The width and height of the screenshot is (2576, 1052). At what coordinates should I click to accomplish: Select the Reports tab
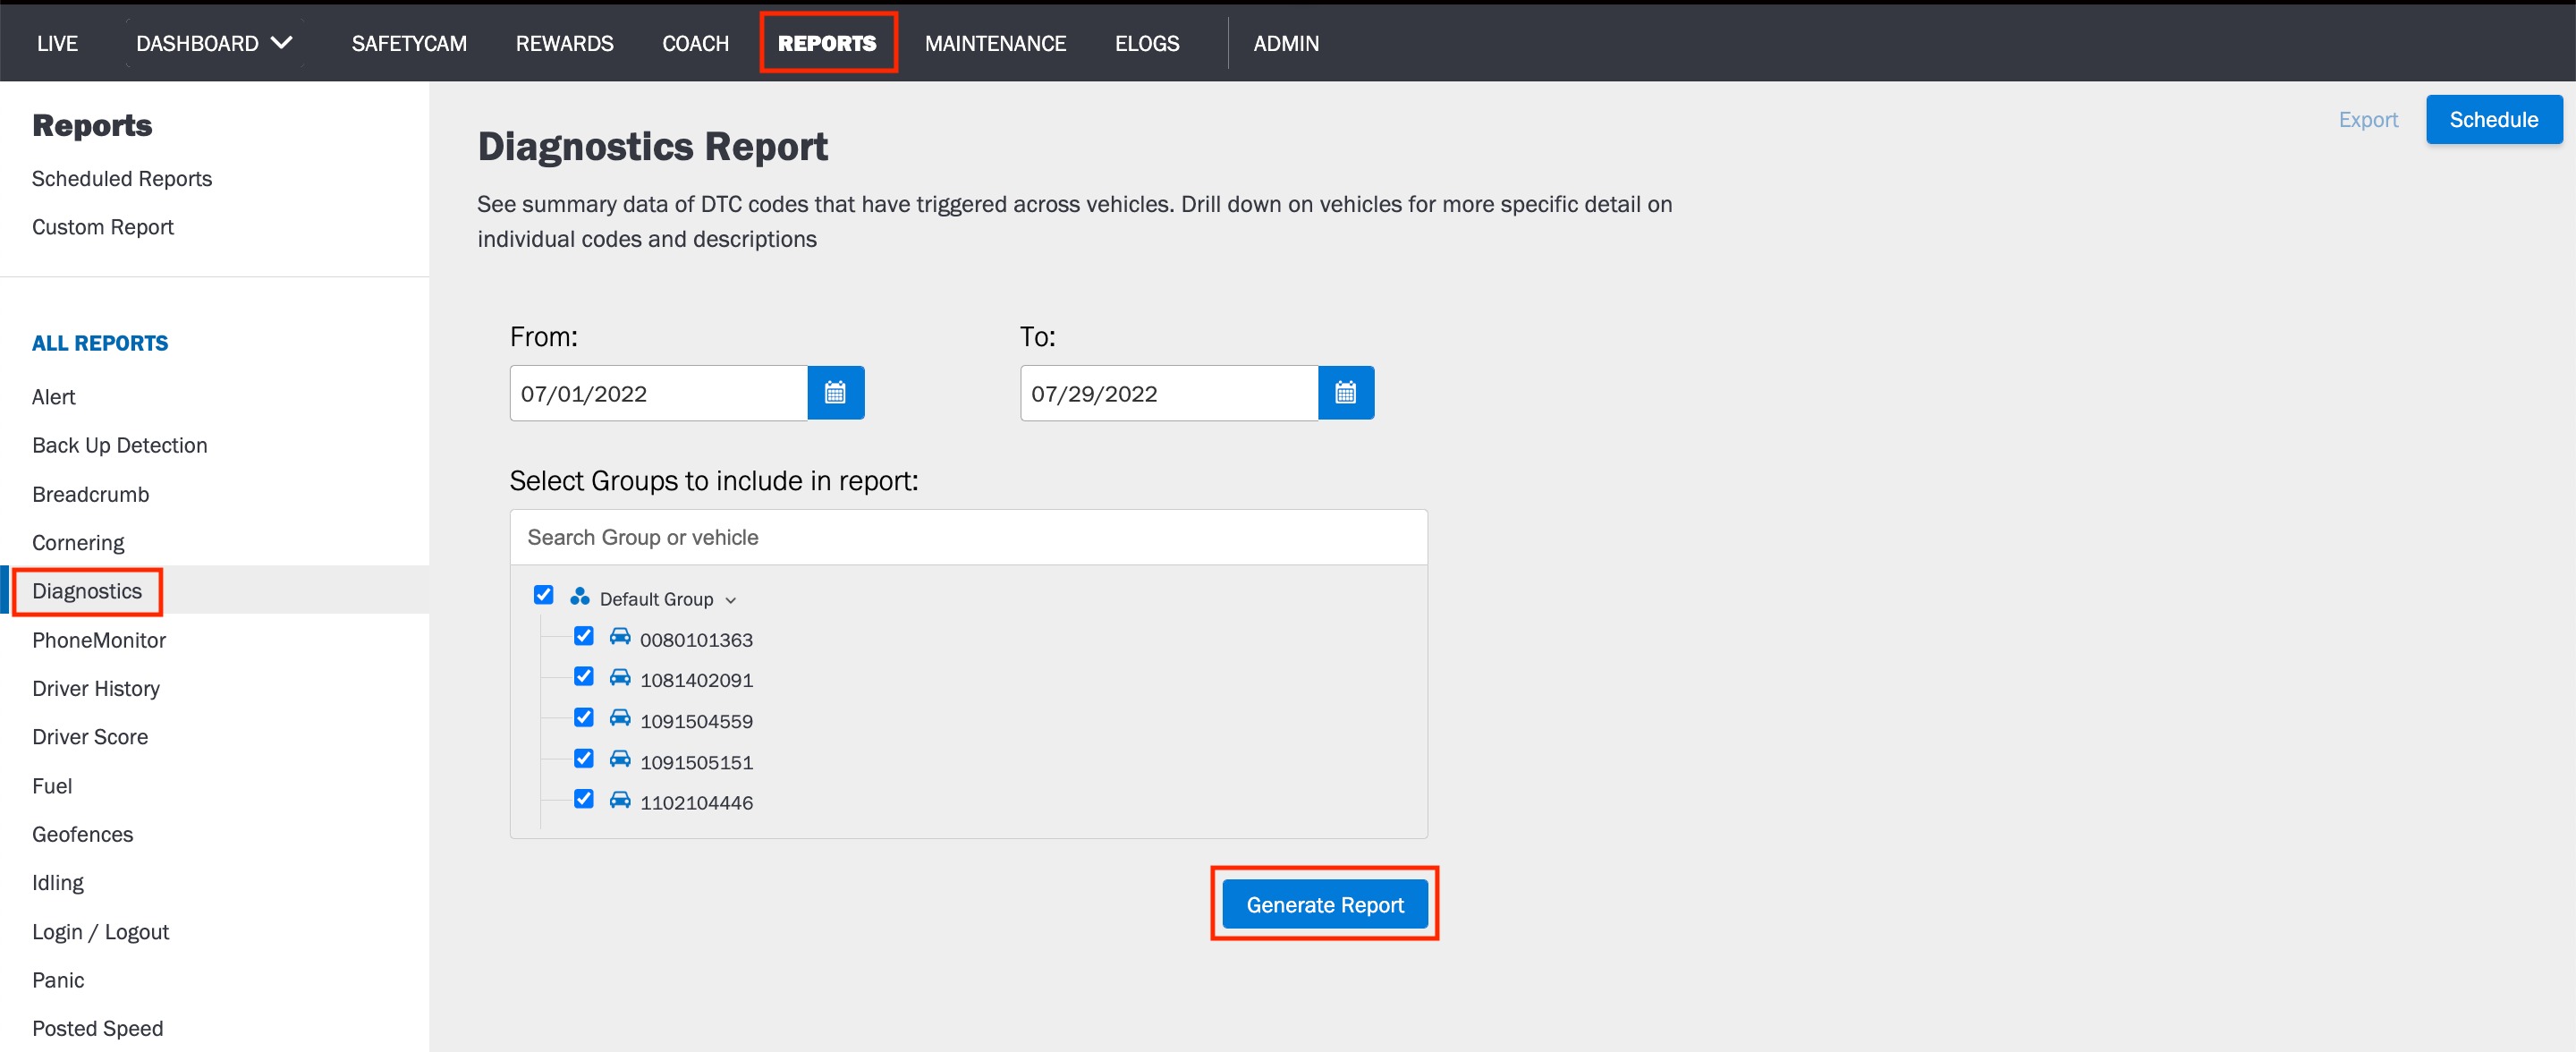pyautogui.click(x=827, y=43)
